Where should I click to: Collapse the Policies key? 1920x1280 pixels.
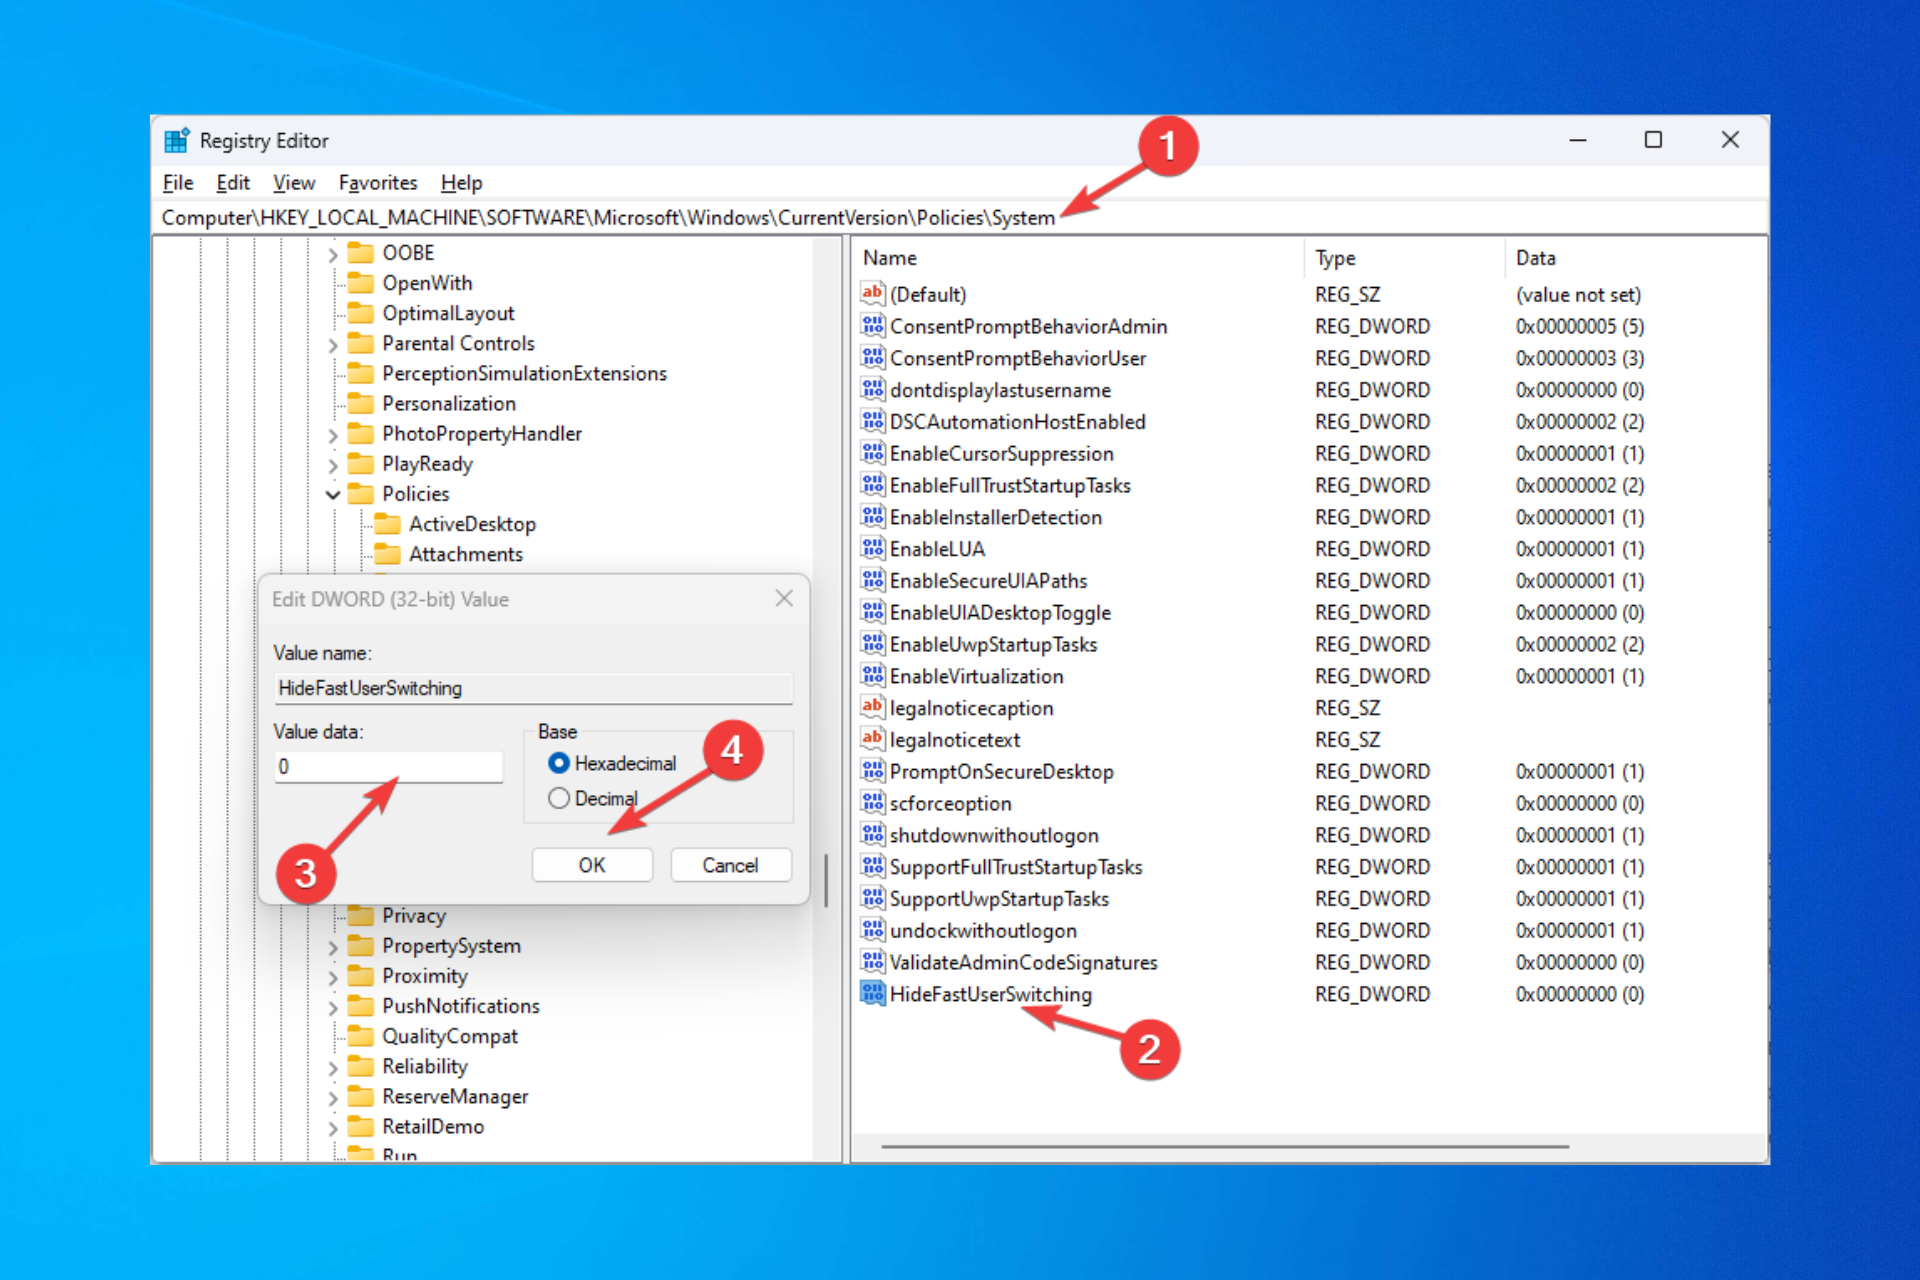333,494
